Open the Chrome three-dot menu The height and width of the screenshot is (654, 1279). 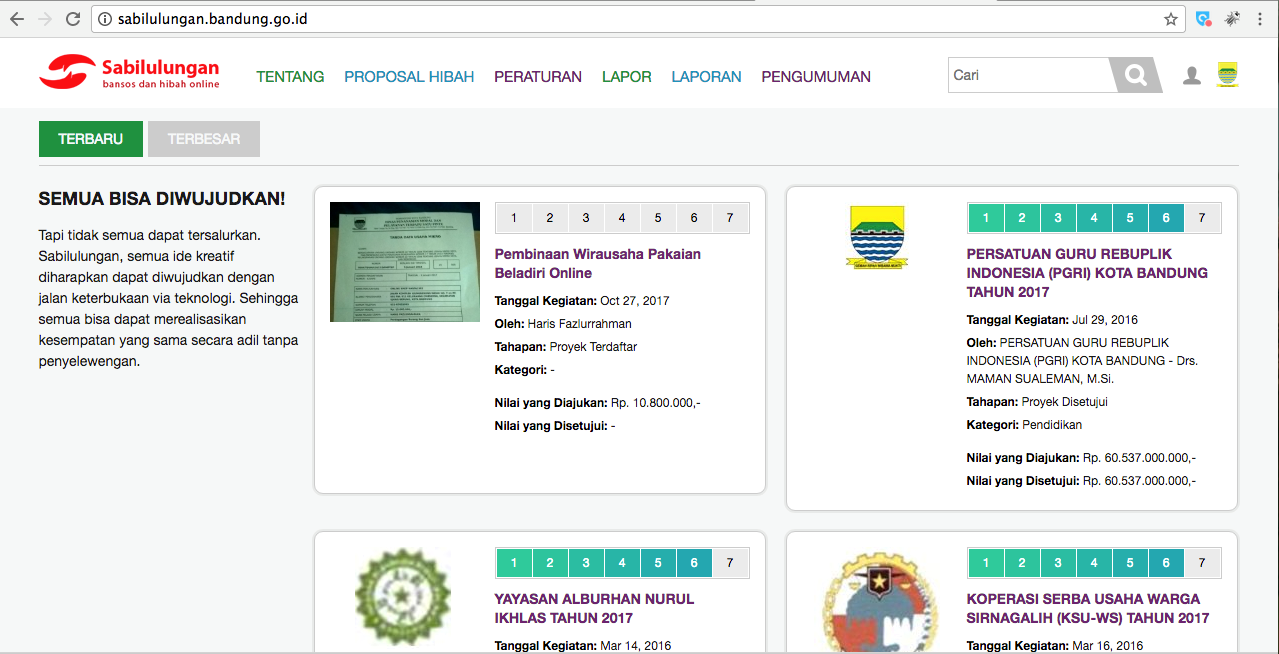[1262, 19]
